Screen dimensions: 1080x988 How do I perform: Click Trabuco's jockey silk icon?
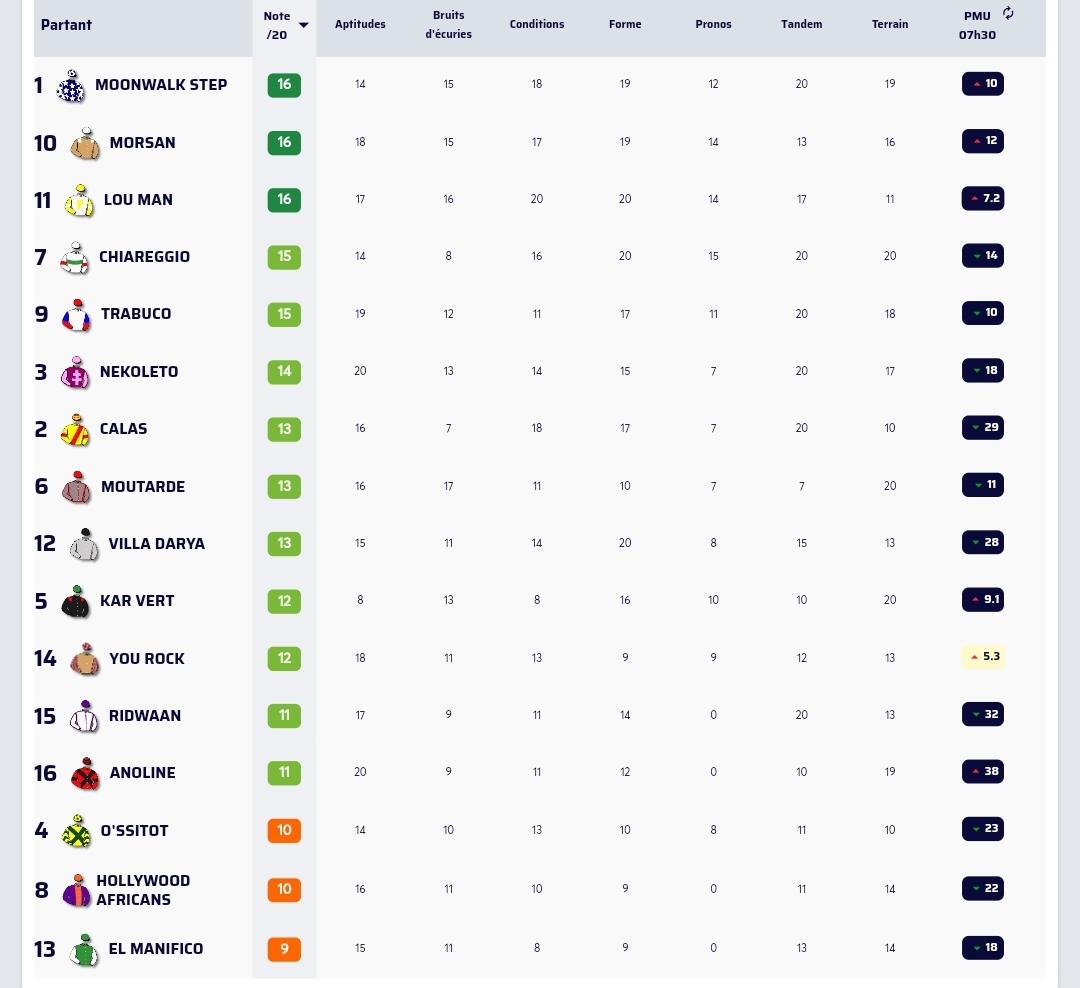76,316
